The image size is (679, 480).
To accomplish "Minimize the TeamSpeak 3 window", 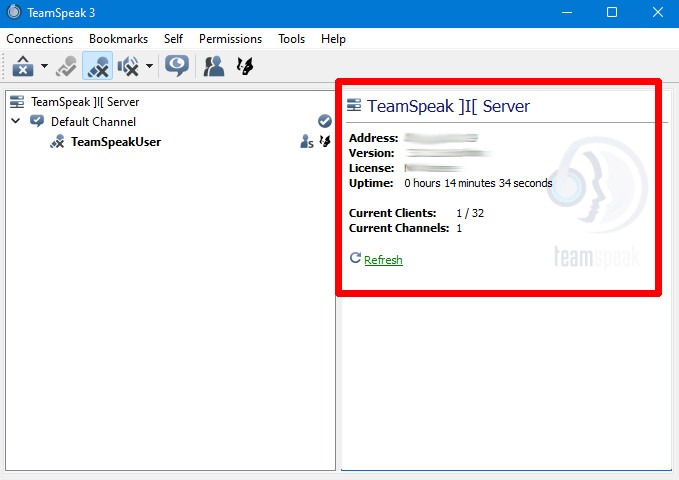I will coord(567,13).
